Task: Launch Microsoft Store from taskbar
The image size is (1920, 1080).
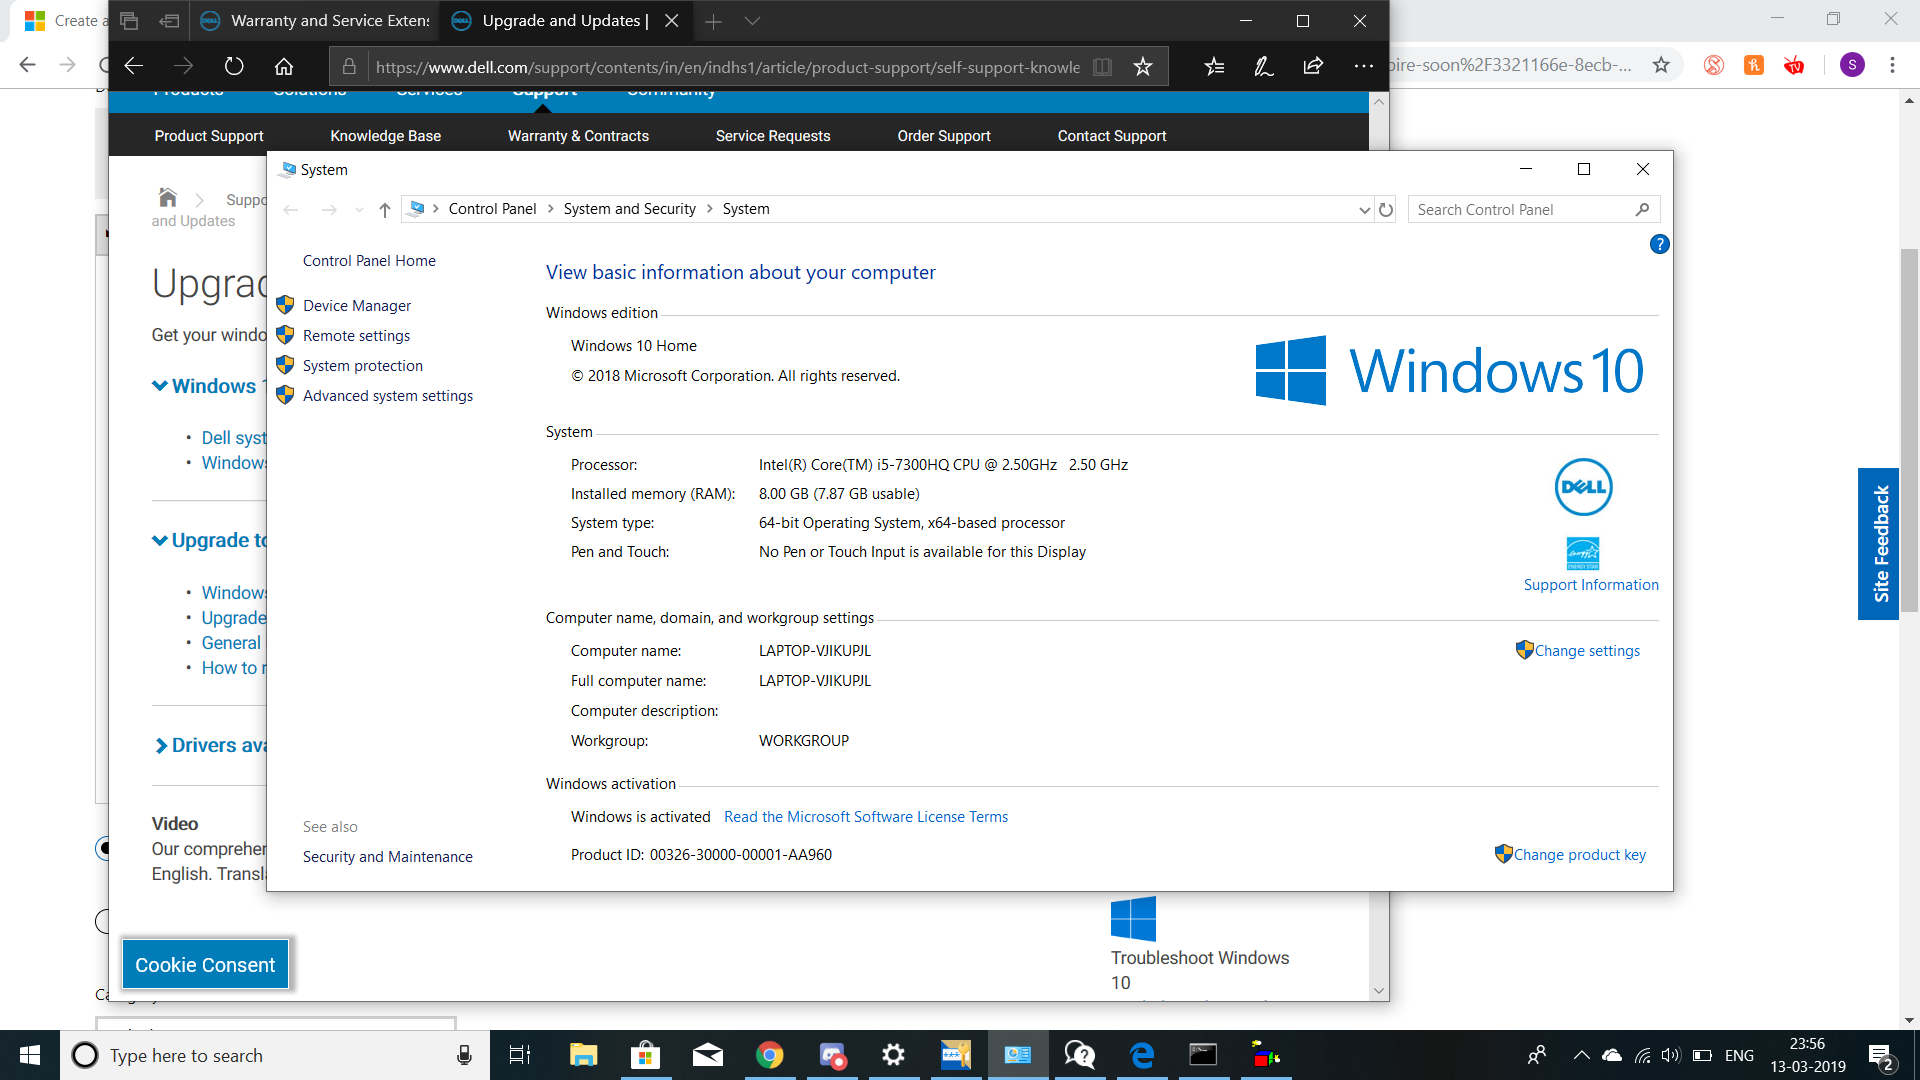Action: (x=645, y=1055)
